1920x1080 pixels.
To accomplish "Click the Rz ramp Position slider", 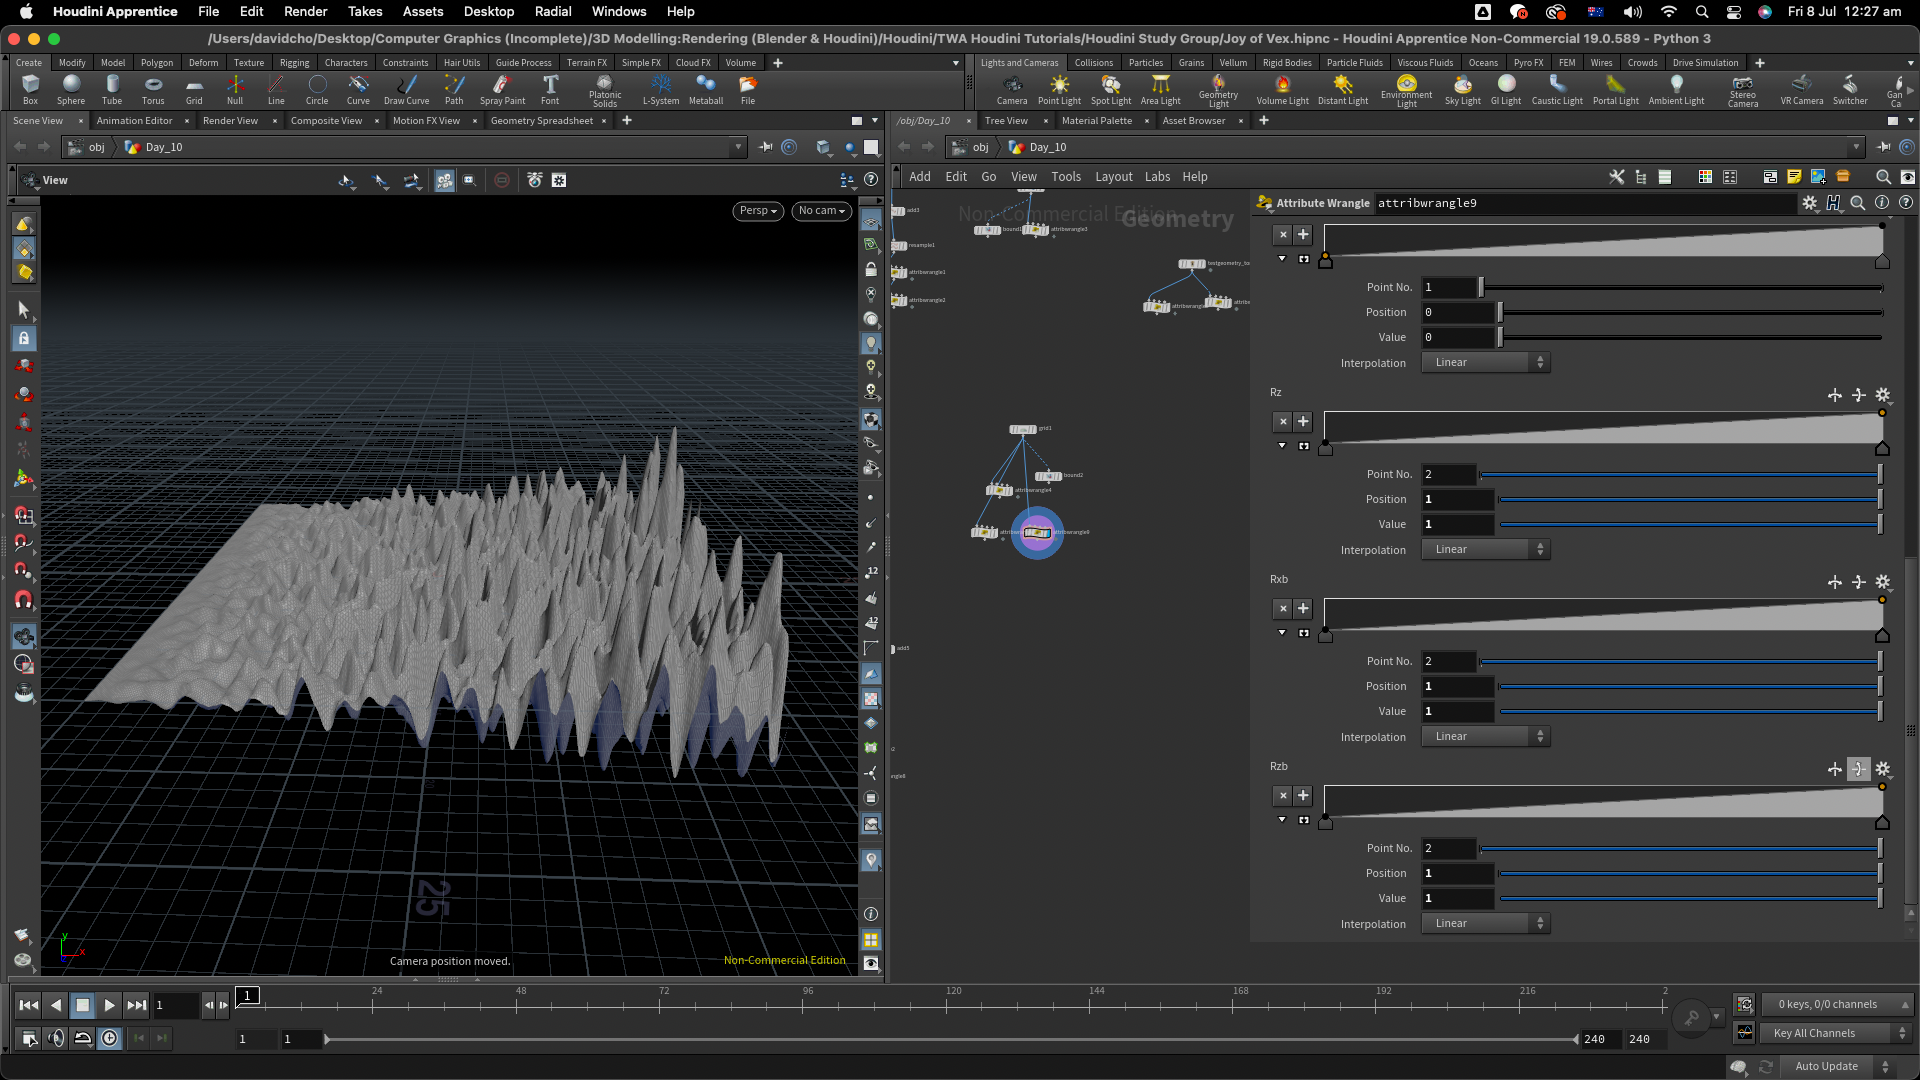I will [1688, 499].
